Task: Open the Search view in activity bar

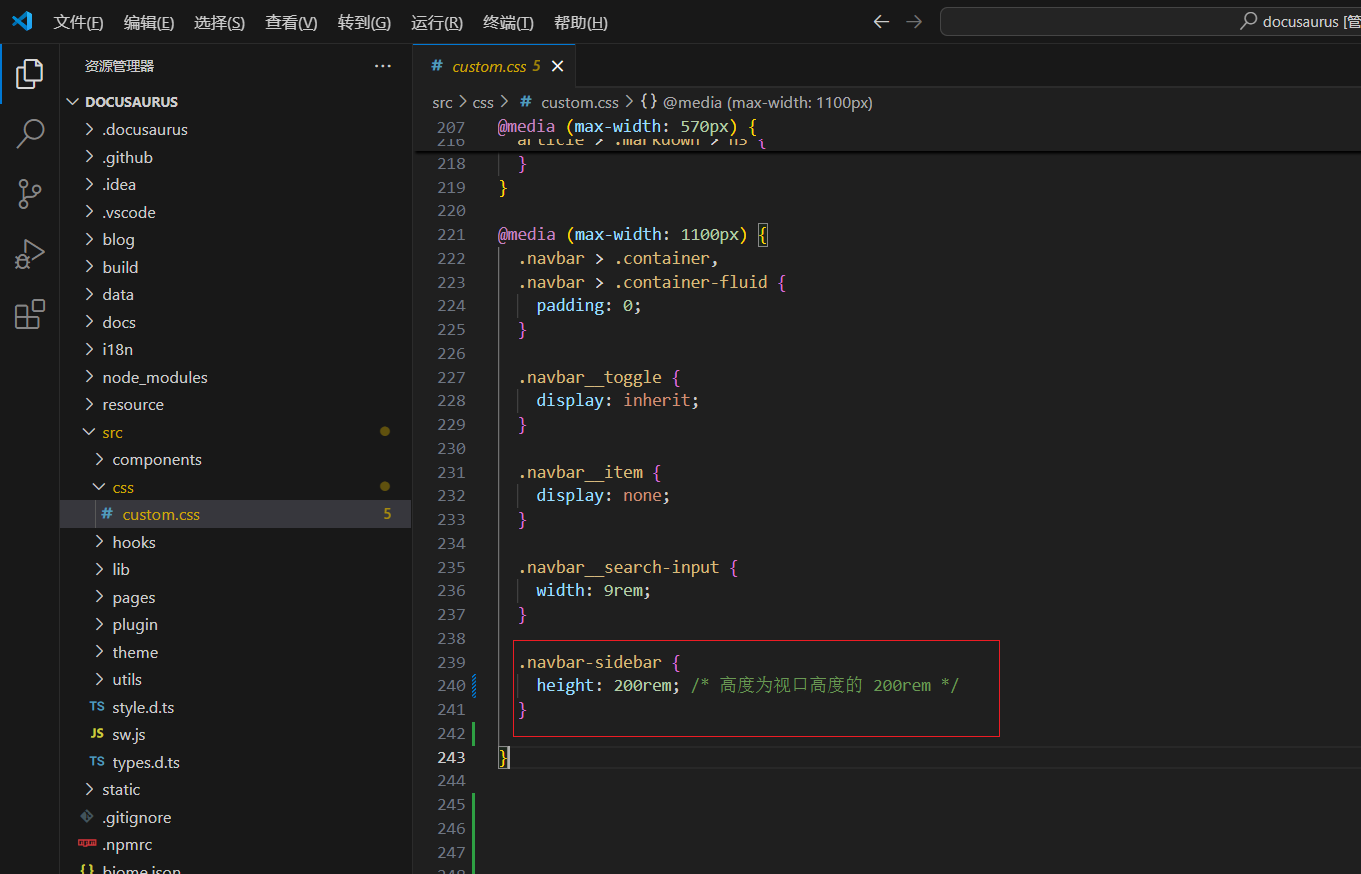Action: [30, 133]
